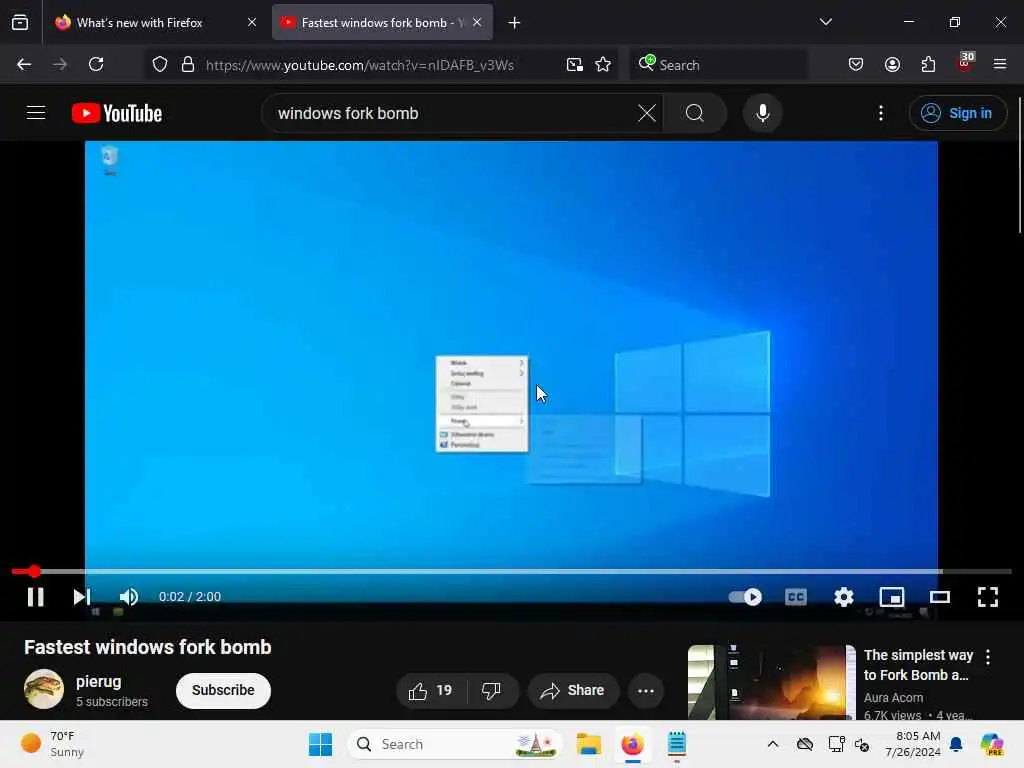
Task: Open Copilot preview icon in taskbar
Action: coord(992,744)
